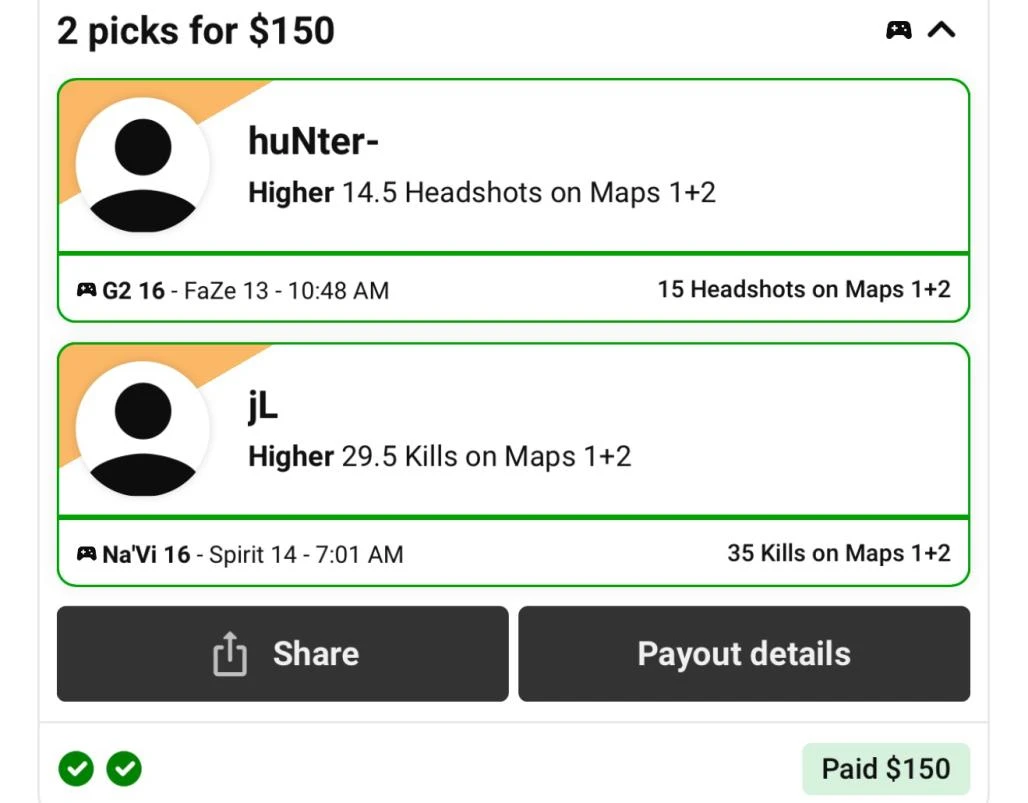
Task: Click the first green checkmark icon
Action: (x=76, y=768)
